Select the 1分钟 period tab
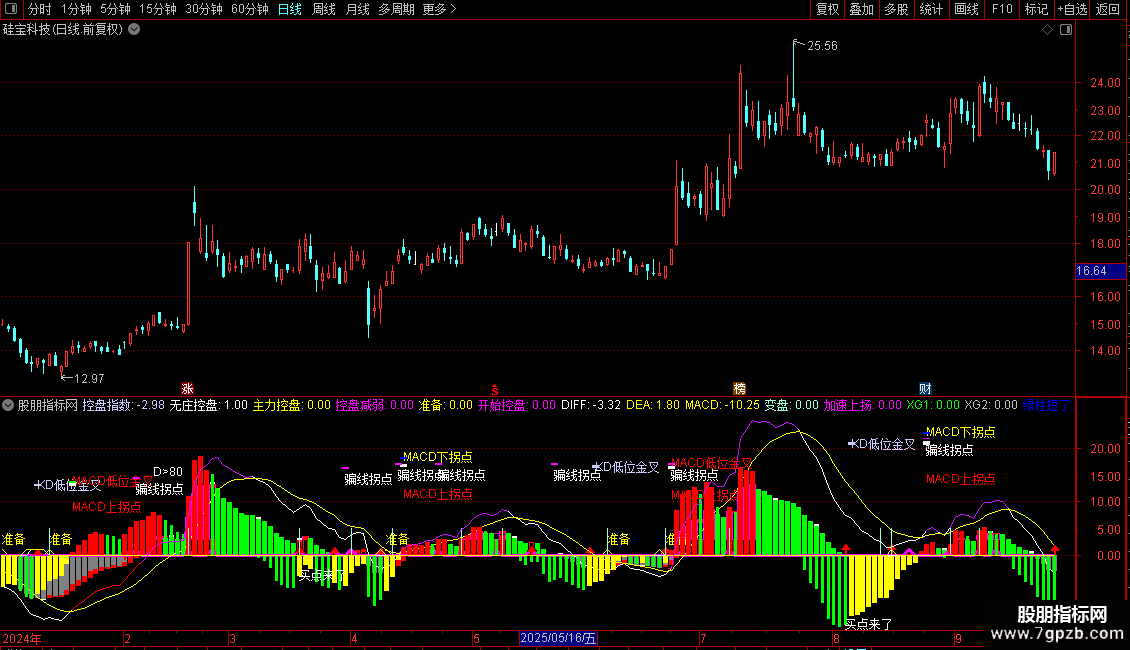This screenshot has height=650, width=1130. [76, 9]
